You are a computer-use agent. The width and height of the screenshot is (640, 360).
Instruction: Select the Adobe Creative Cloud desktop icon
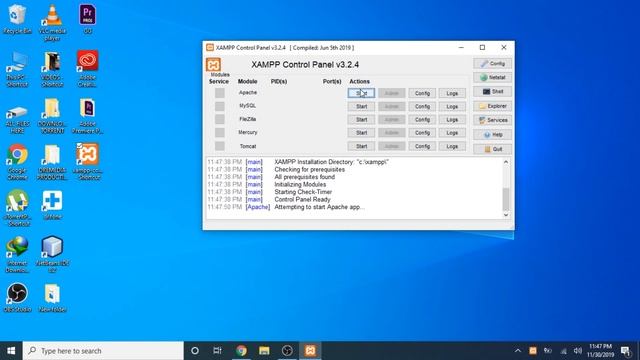[x=87, y=69]
